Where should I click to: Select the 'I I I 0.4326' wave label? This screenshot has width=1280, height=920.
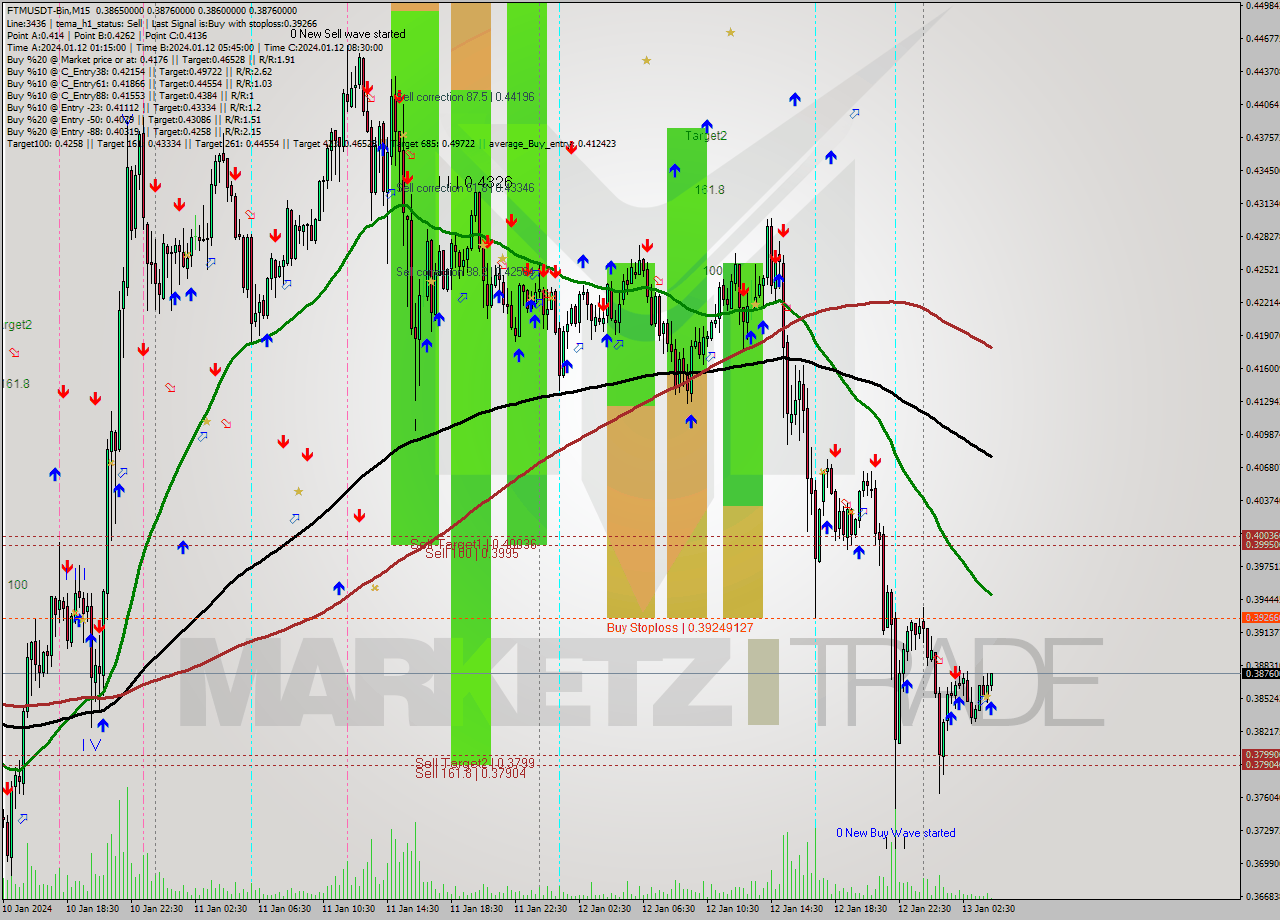(476, 183)
